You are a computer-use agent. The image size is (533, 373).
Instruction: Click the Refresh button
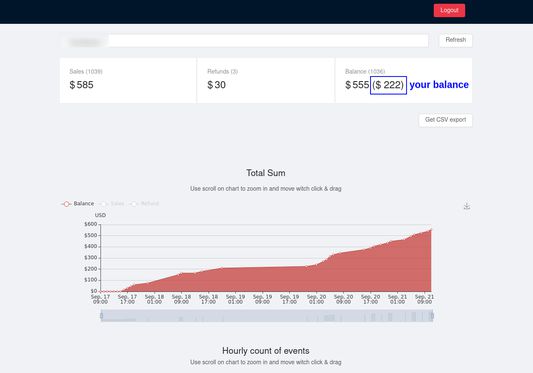455,40
